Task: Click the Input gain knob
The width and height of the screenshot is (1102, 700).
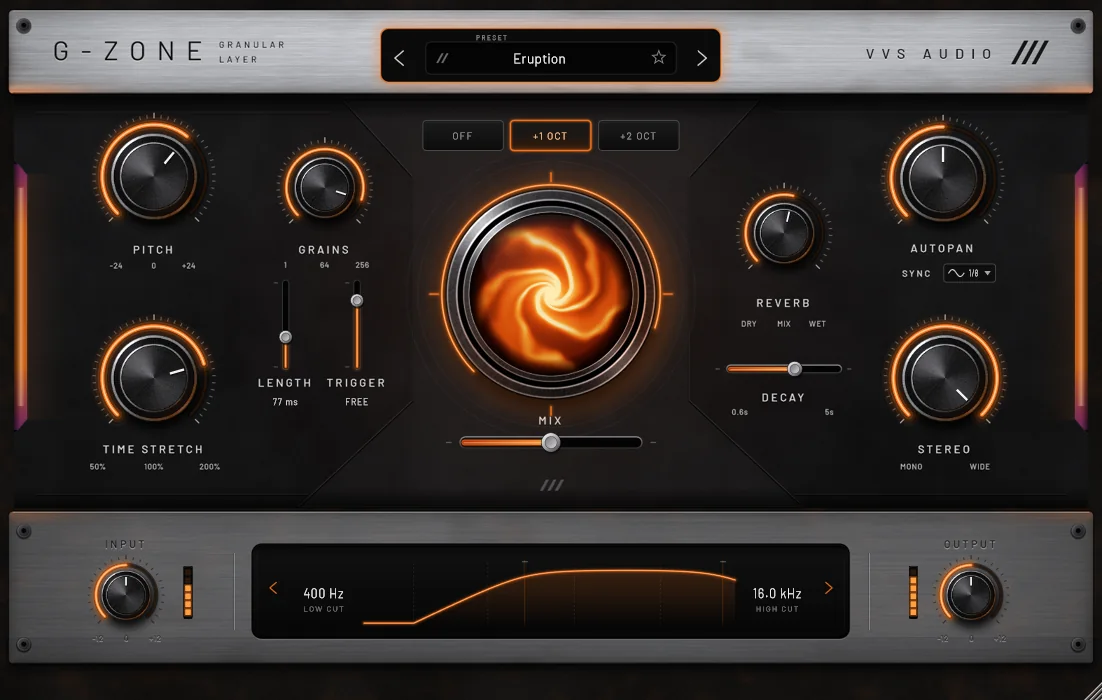Action: pos(127,595)
